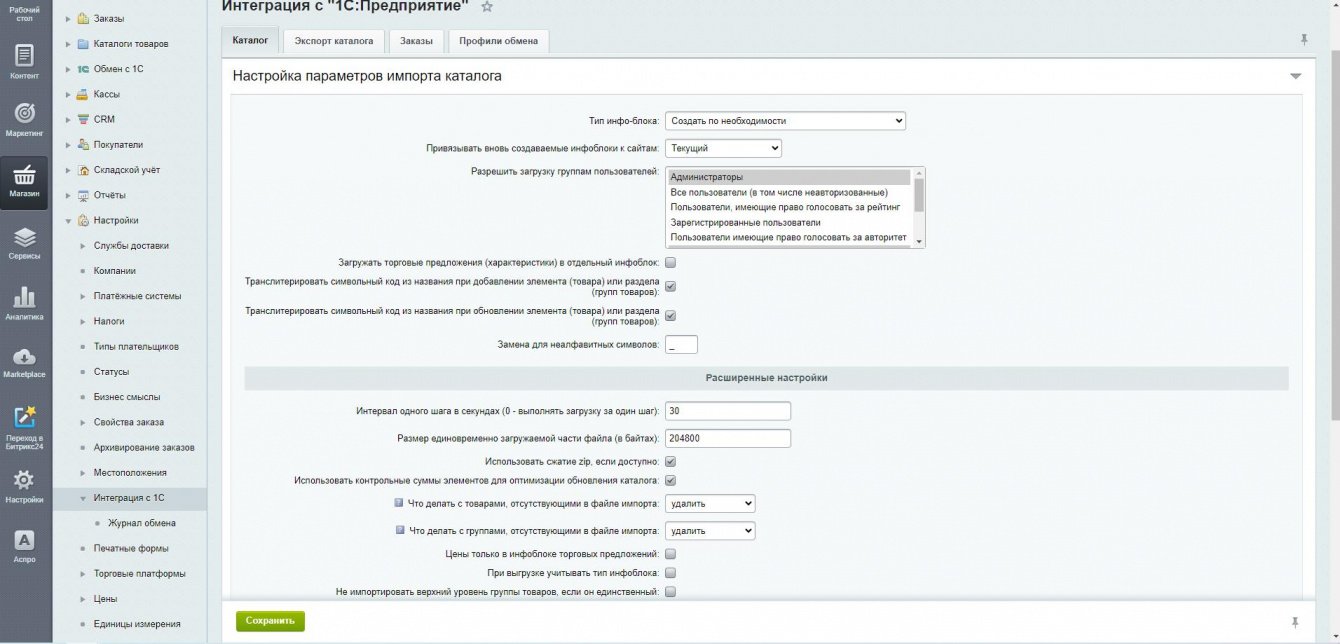The image size is (1340, 644).
Task: Switch to the Профили обмена tab
Action: [499, 41]
